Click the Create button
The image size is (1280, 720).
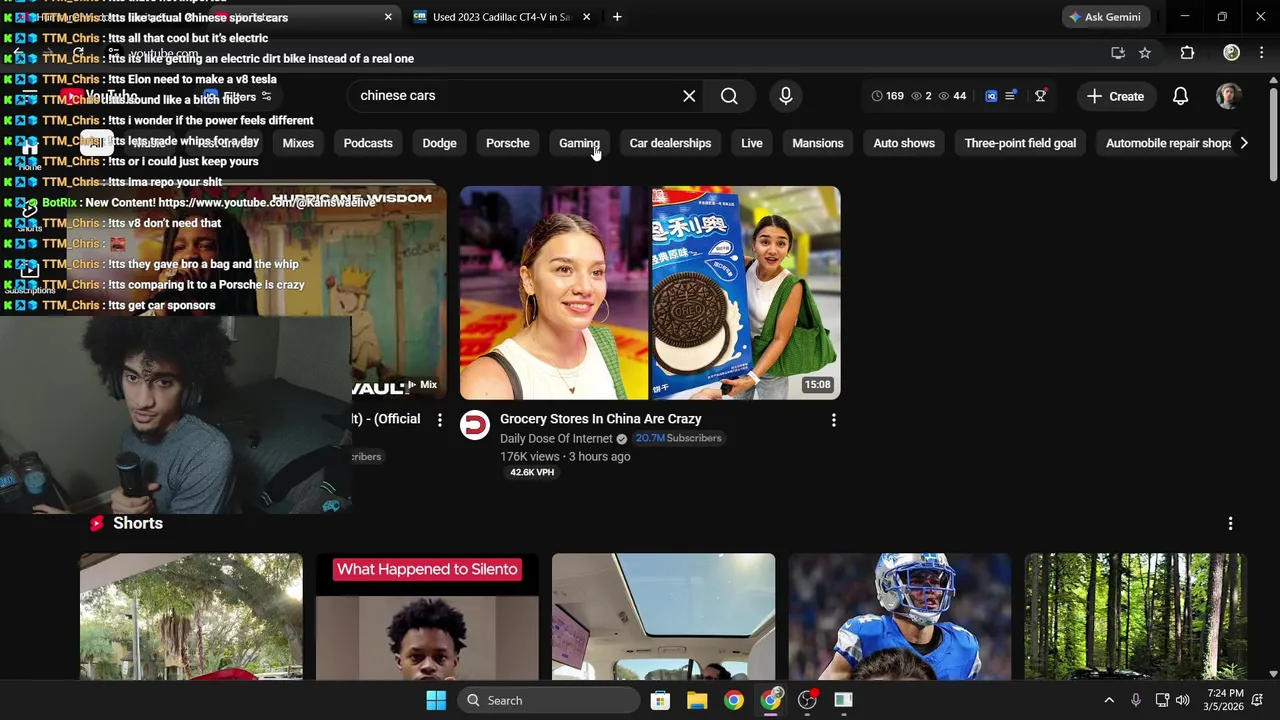point(1115,96)
